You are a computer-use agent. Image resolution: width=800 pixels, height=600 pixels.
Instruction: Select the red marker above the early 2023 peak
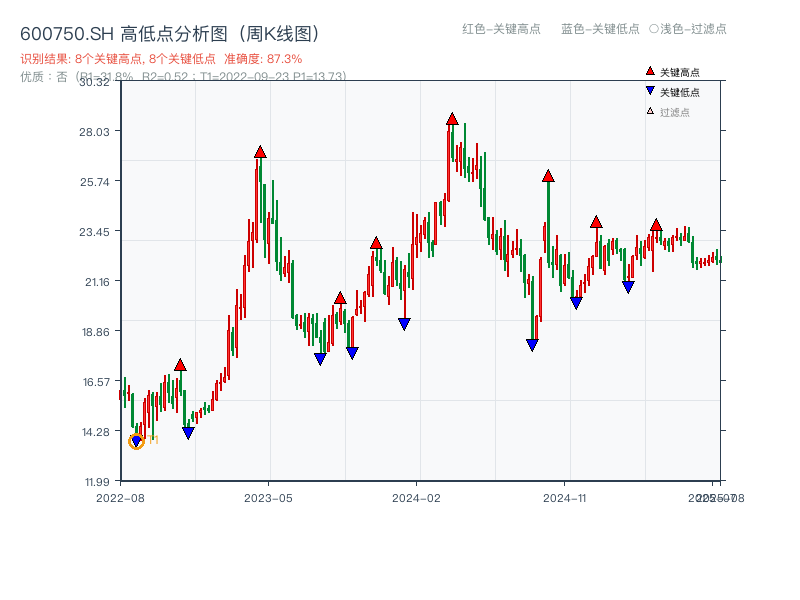coord(261,152)
